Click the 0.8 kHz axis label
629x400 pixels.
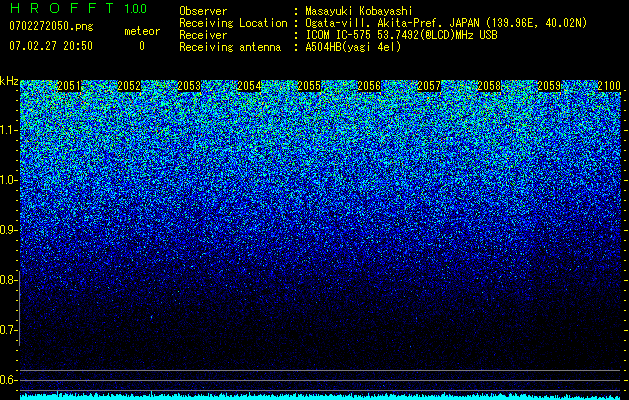coord(7,280)
